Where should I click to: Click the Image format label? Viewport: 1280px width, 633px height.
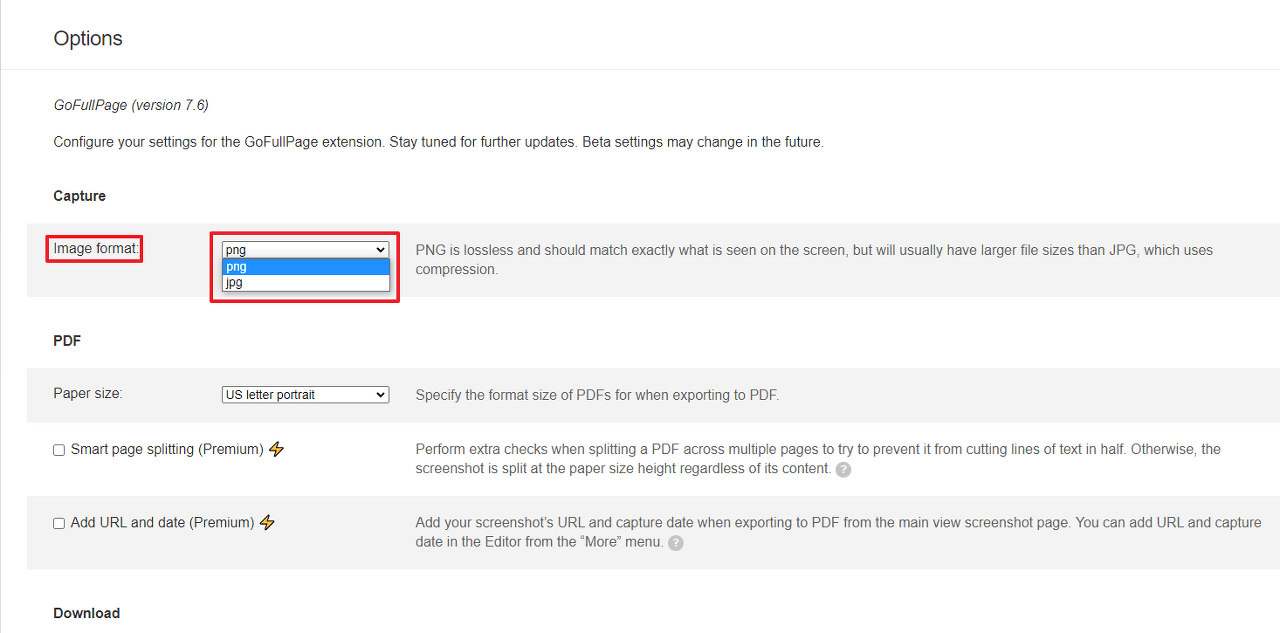(97, 248)
